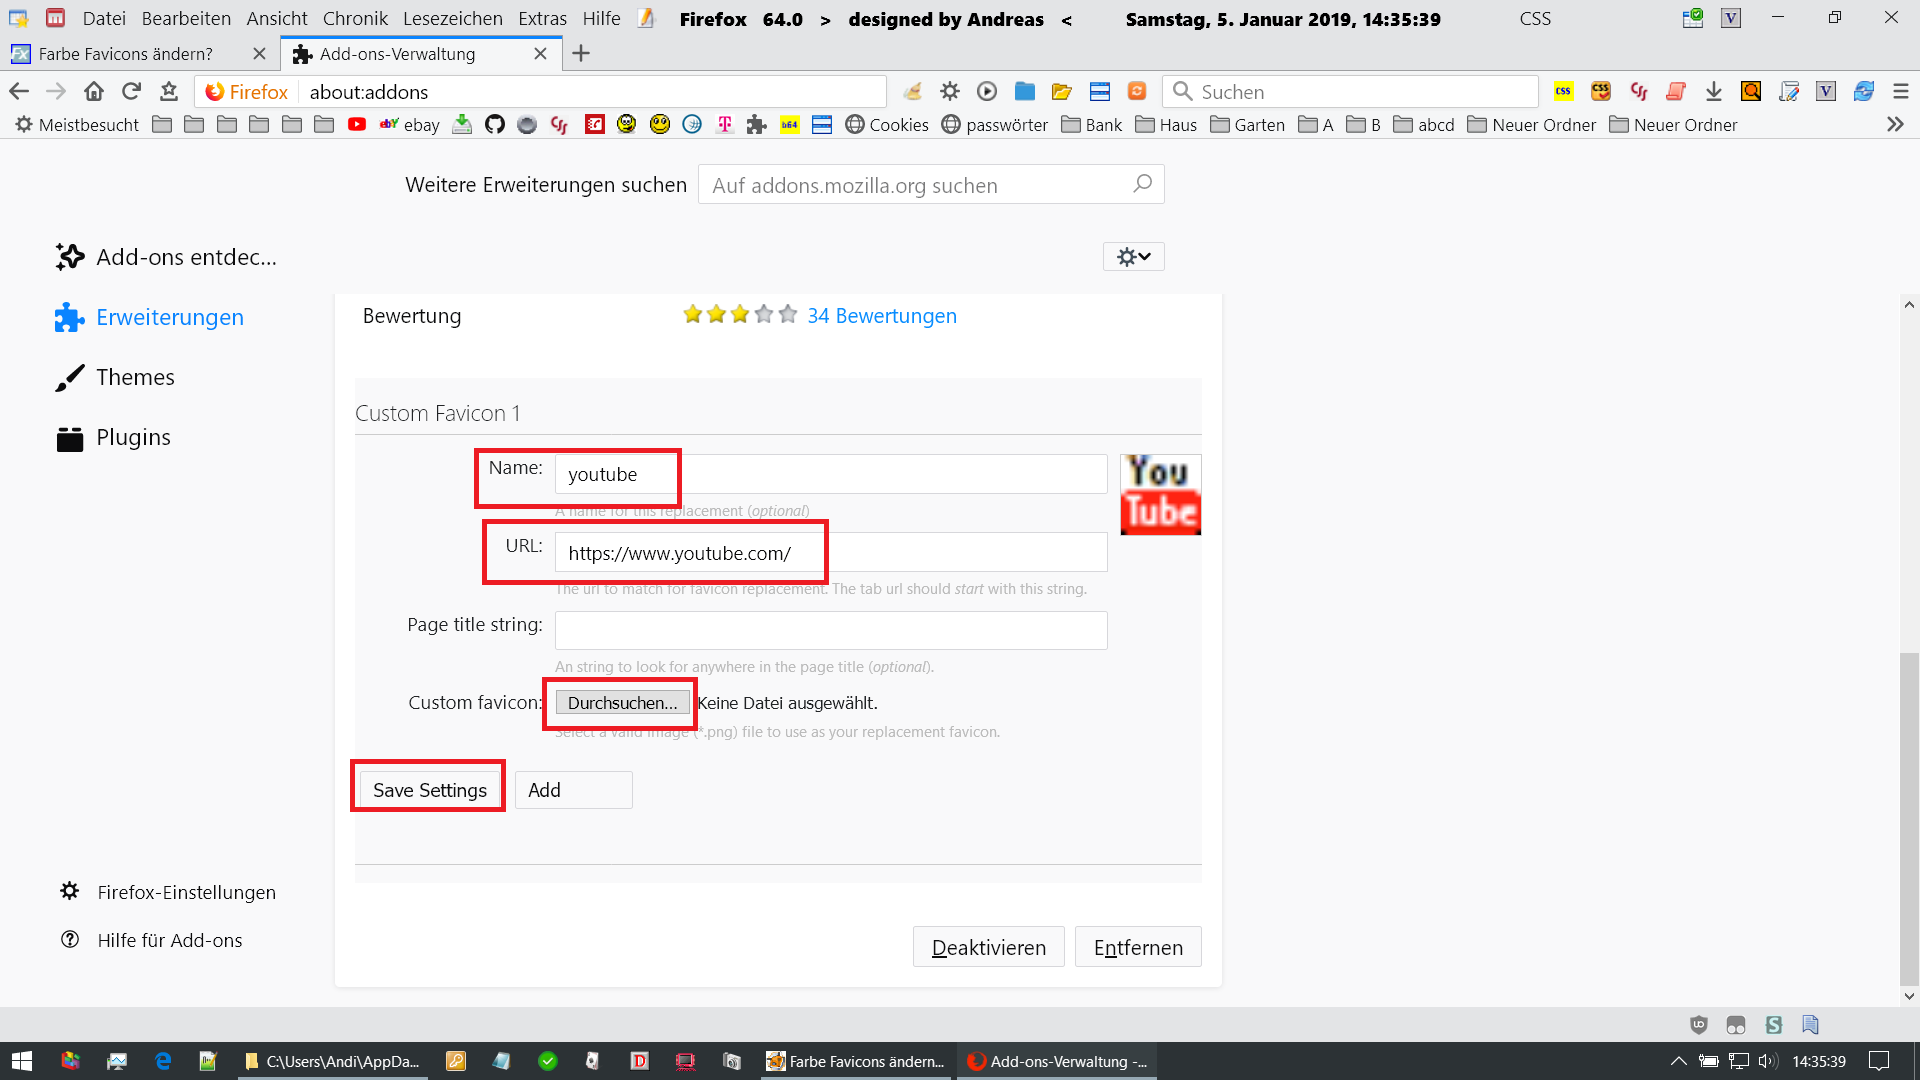Viewport: 1920px width, 1080px height.
Task: Click the page's vertical scrollbar thumb
Action: (x=1909, y=818)
